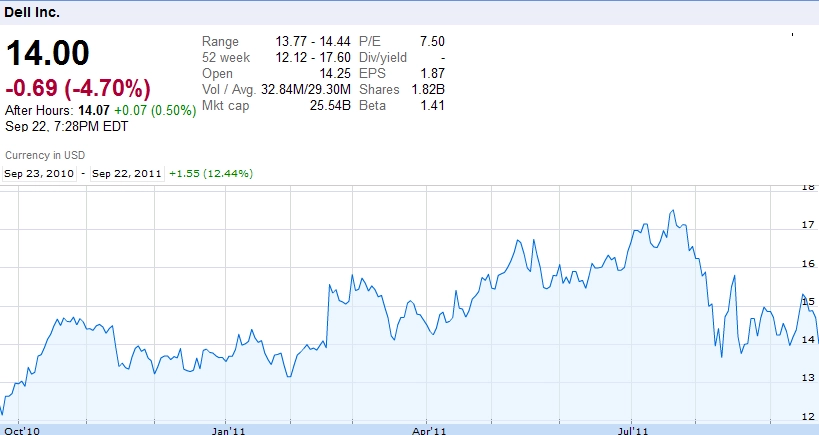Click the 14.25 open price value
This screenshot has height=435, width=819.
335,74
